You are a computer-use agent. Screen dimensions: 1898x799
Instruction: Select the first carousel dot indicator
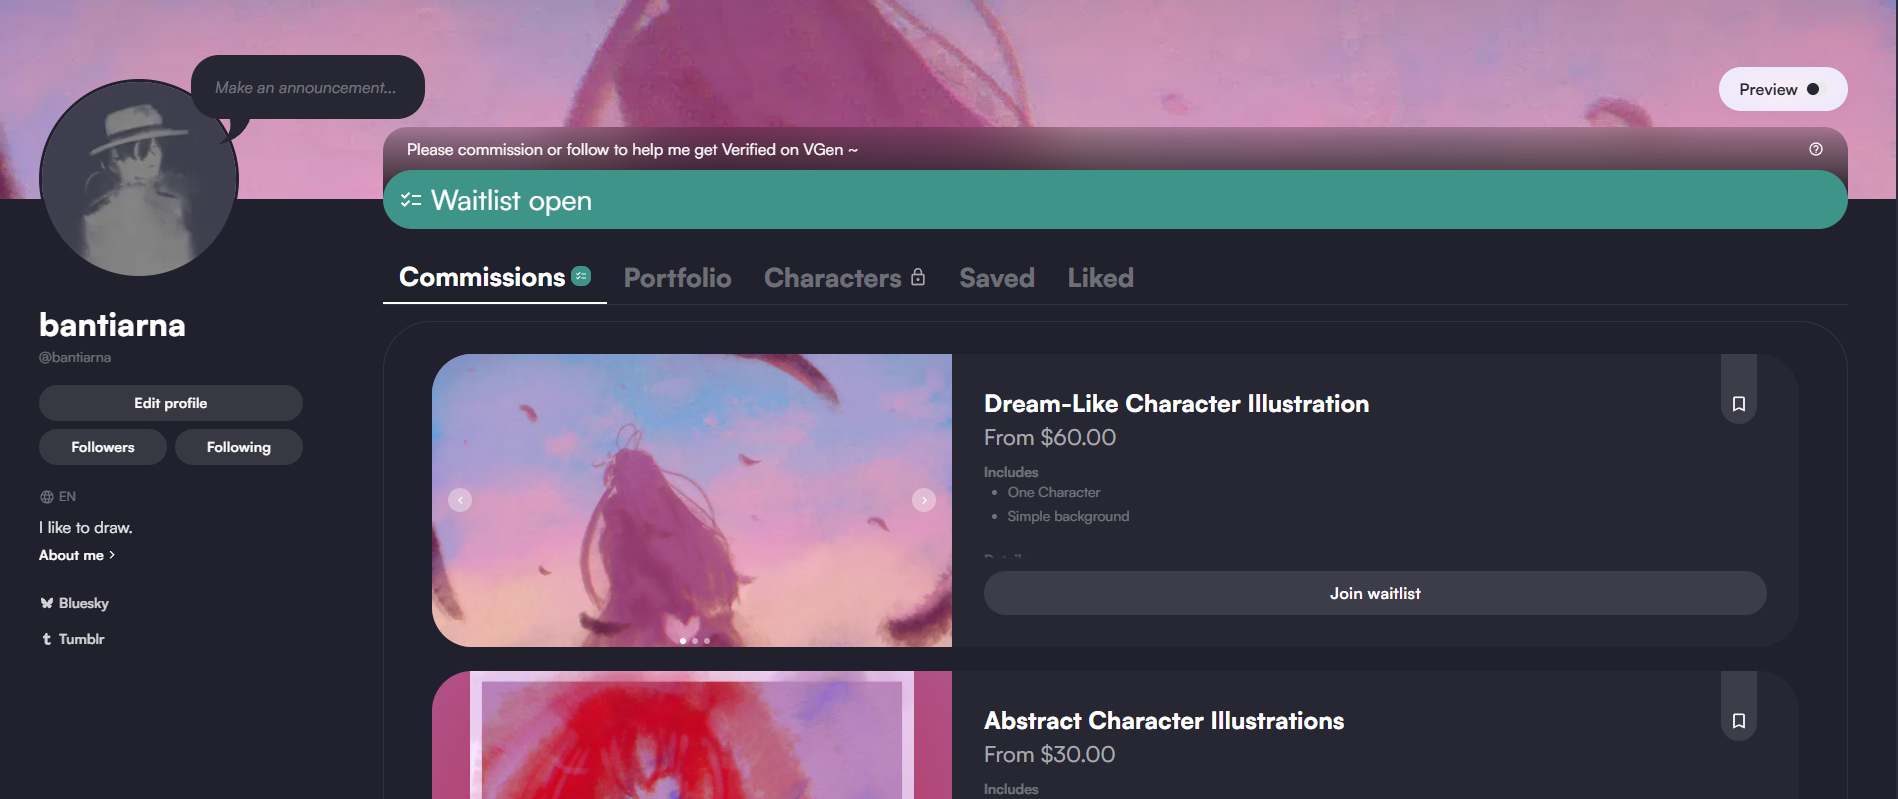pyautogui.click(x=683, y=640)
